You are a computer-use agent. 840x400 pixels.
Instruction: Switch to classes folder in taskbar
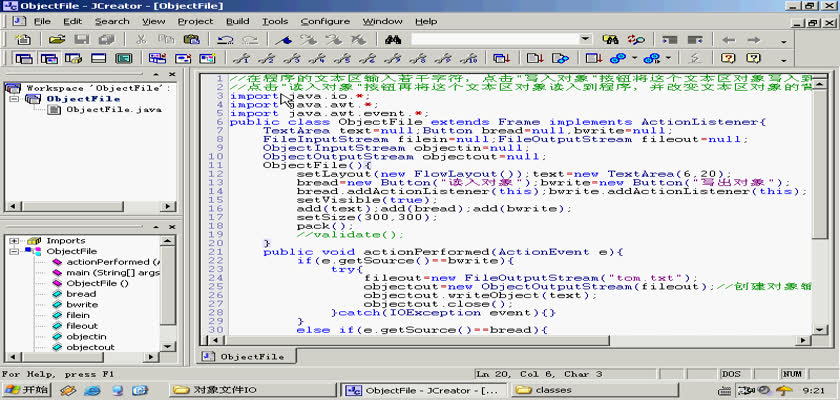(595, 390)
